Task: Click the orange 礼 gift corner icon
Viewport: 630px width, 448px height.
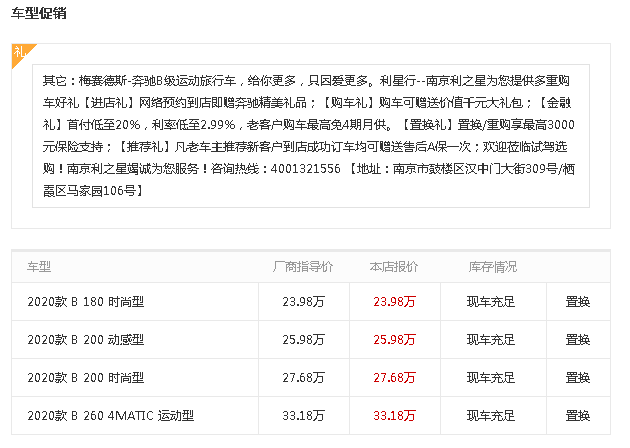Action: (22, 54)
